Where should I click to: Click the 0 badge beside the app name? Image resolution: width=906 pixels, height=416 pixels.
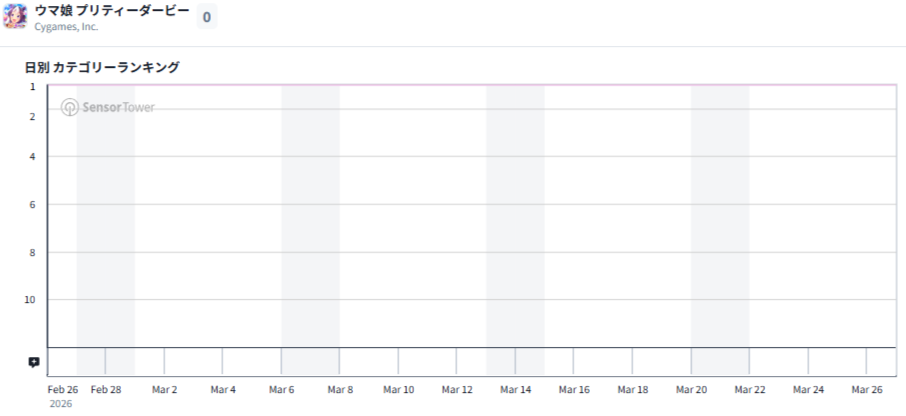tap(207, 17)
